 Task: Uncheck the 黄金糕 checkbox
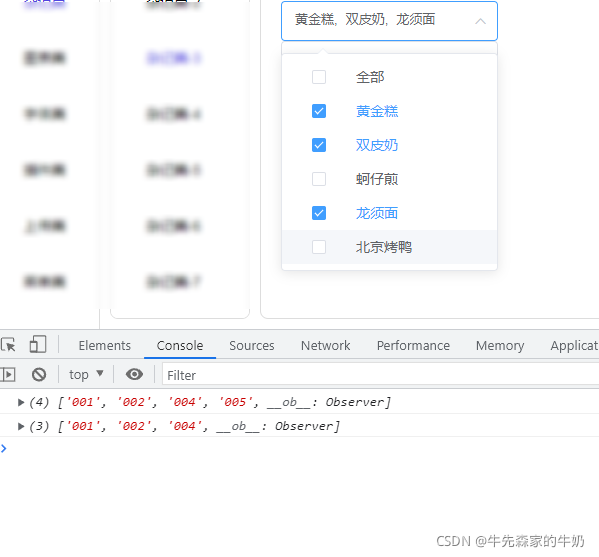click(319, 111)
